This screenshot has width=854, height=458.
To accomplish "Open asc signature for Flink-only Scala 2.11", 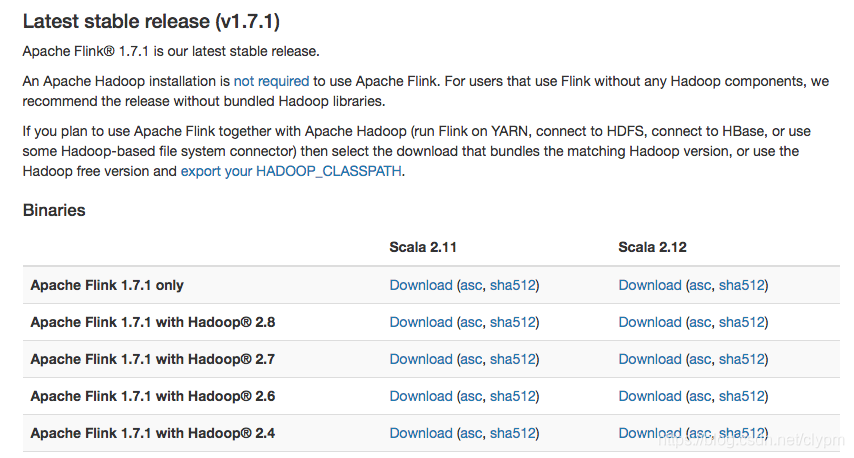I will point(471,285).
